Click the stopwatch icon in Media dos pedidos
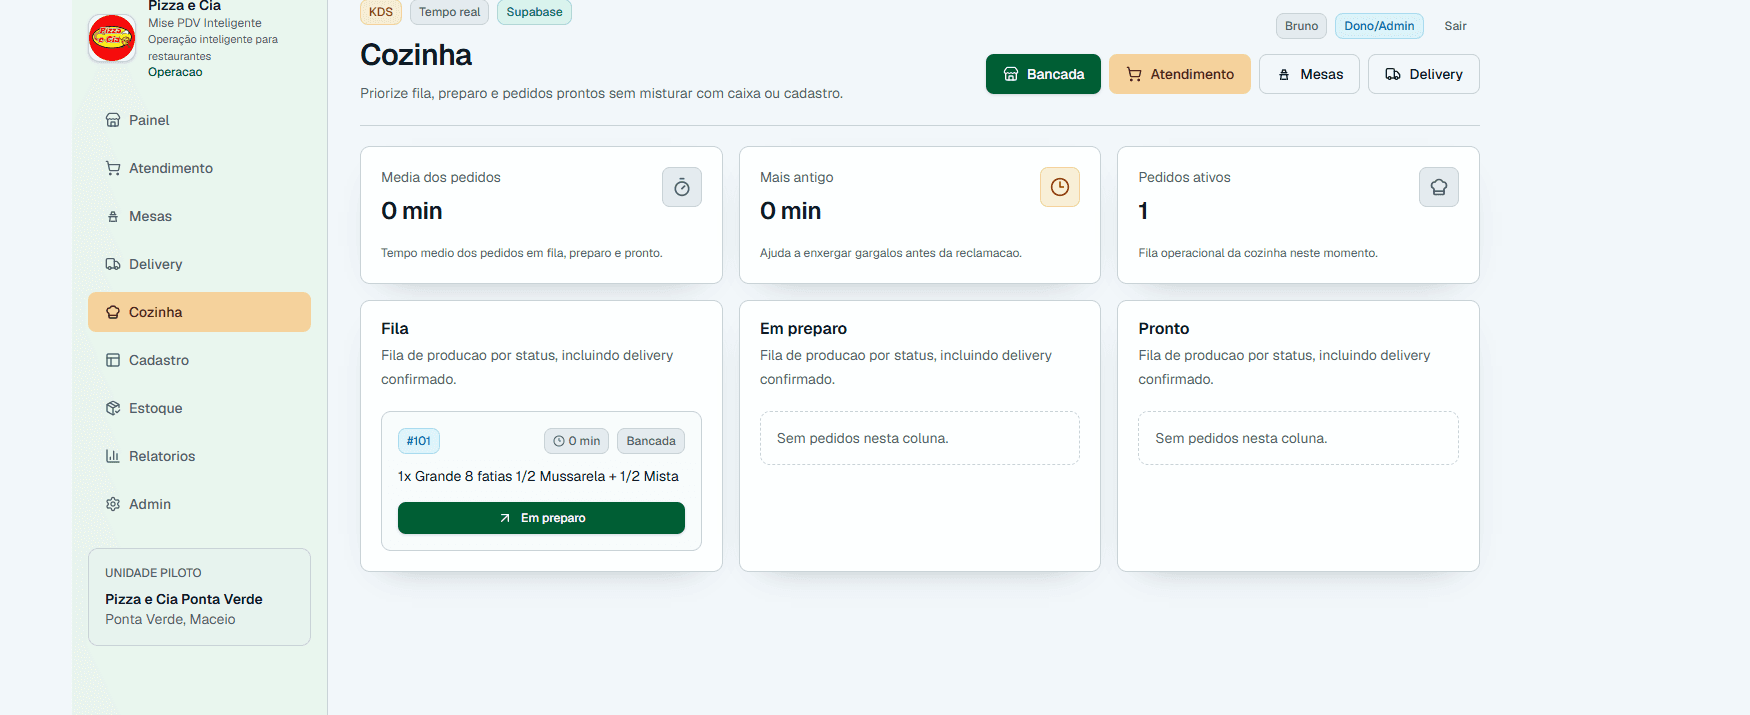This screenshot has width=1750, height=715. (682, 187)
